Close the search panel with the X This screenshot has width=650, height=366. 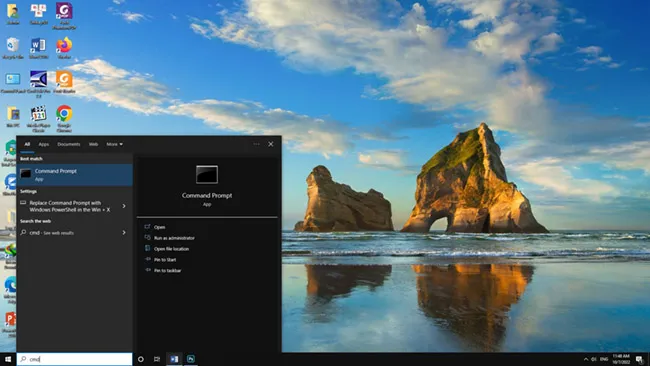click(271, 144)
